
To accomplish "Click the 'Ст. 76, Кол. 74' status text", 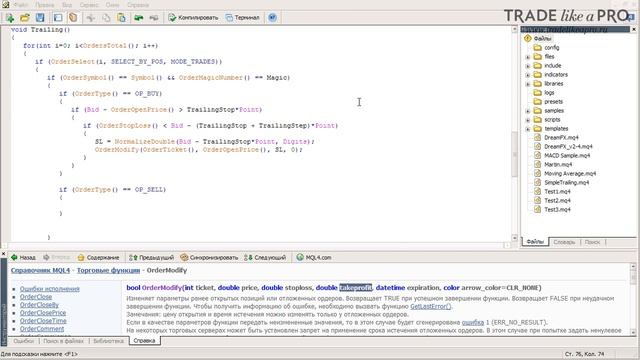I will (x=584, y=354).
